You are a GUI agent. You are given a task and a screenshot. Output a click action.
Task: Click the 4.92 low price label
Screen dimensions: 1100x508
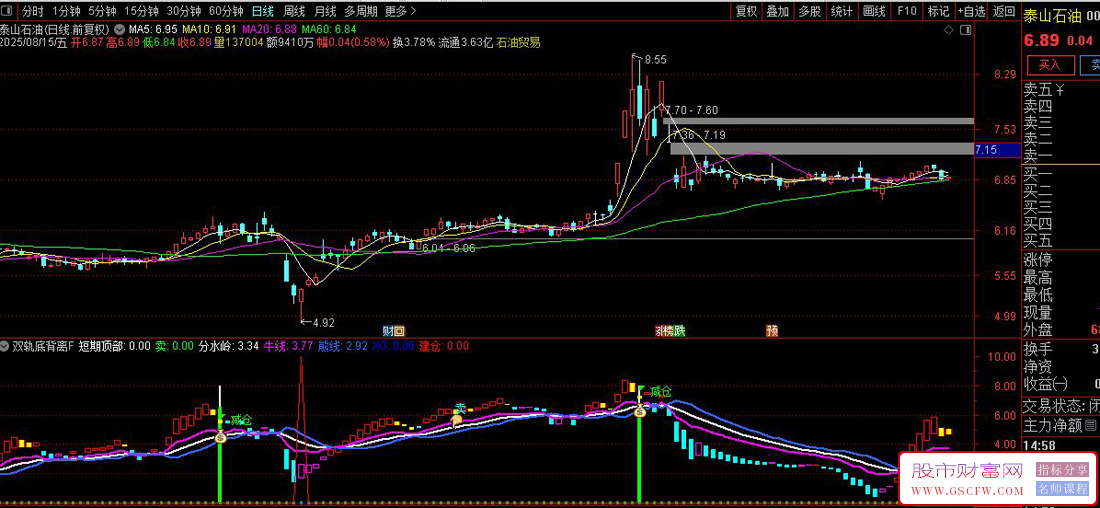[323, 323]
